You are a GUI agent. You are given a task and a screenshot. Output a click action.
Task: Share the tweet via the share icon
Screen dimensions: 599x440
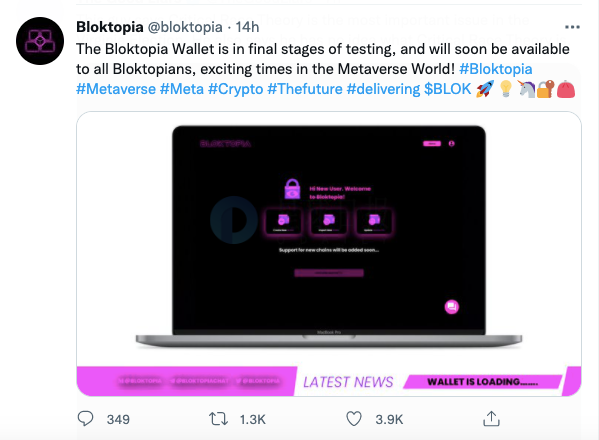491,419
